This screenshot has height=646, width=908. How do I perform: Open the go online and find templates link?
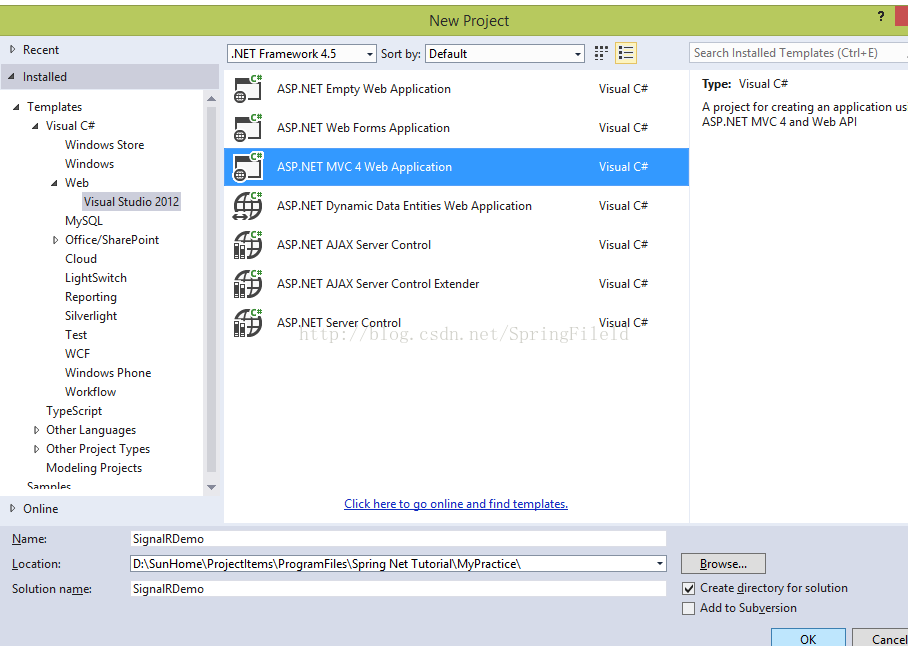point(456,504)
